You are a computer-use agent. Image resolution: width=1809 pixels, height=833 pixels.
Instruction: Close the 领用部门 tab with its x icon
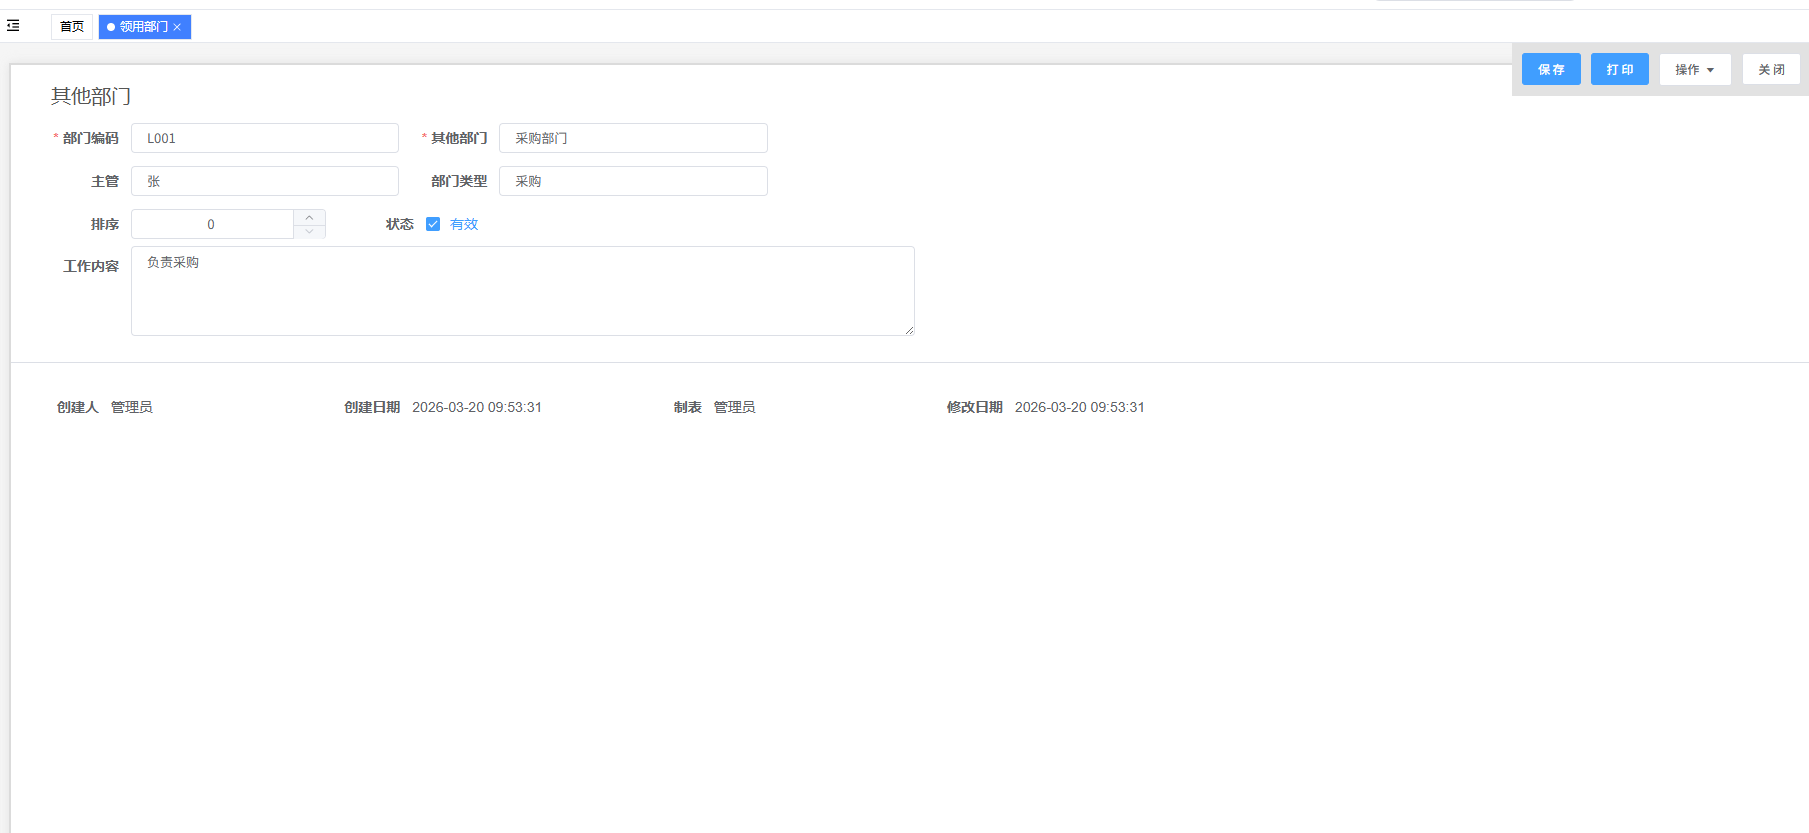(x=177, y=27)
